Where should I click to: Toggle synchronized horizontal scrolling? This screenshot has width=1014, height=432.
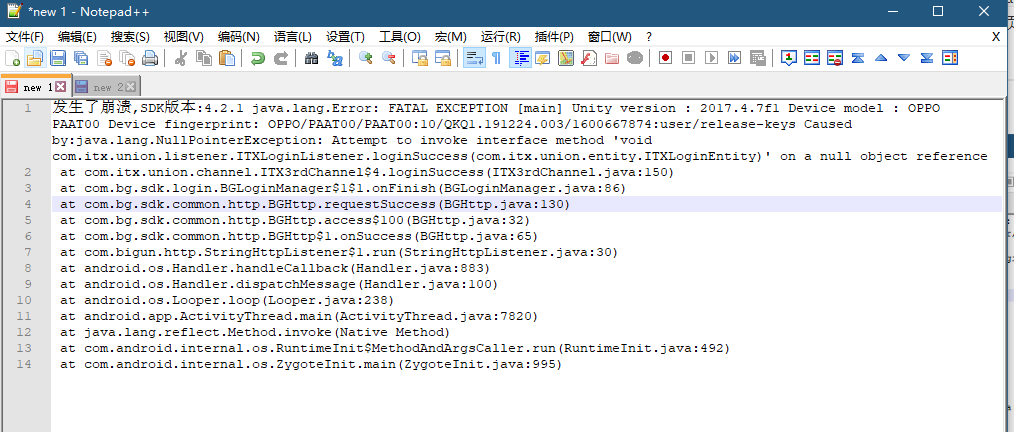[x=442, y=58]
